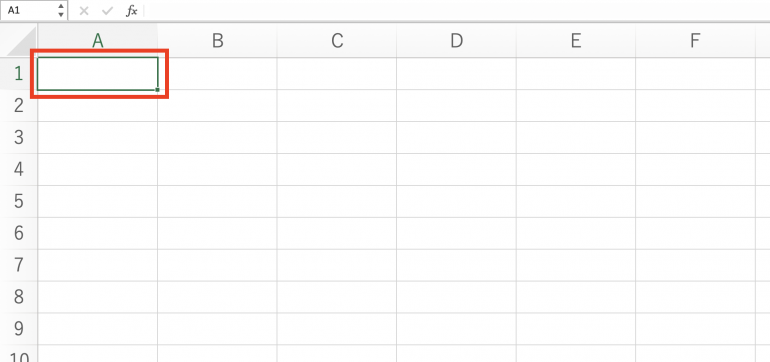Click the cancel X icon in formula bar
Viewport: 770px width, 362px height.
pos(84,11)
